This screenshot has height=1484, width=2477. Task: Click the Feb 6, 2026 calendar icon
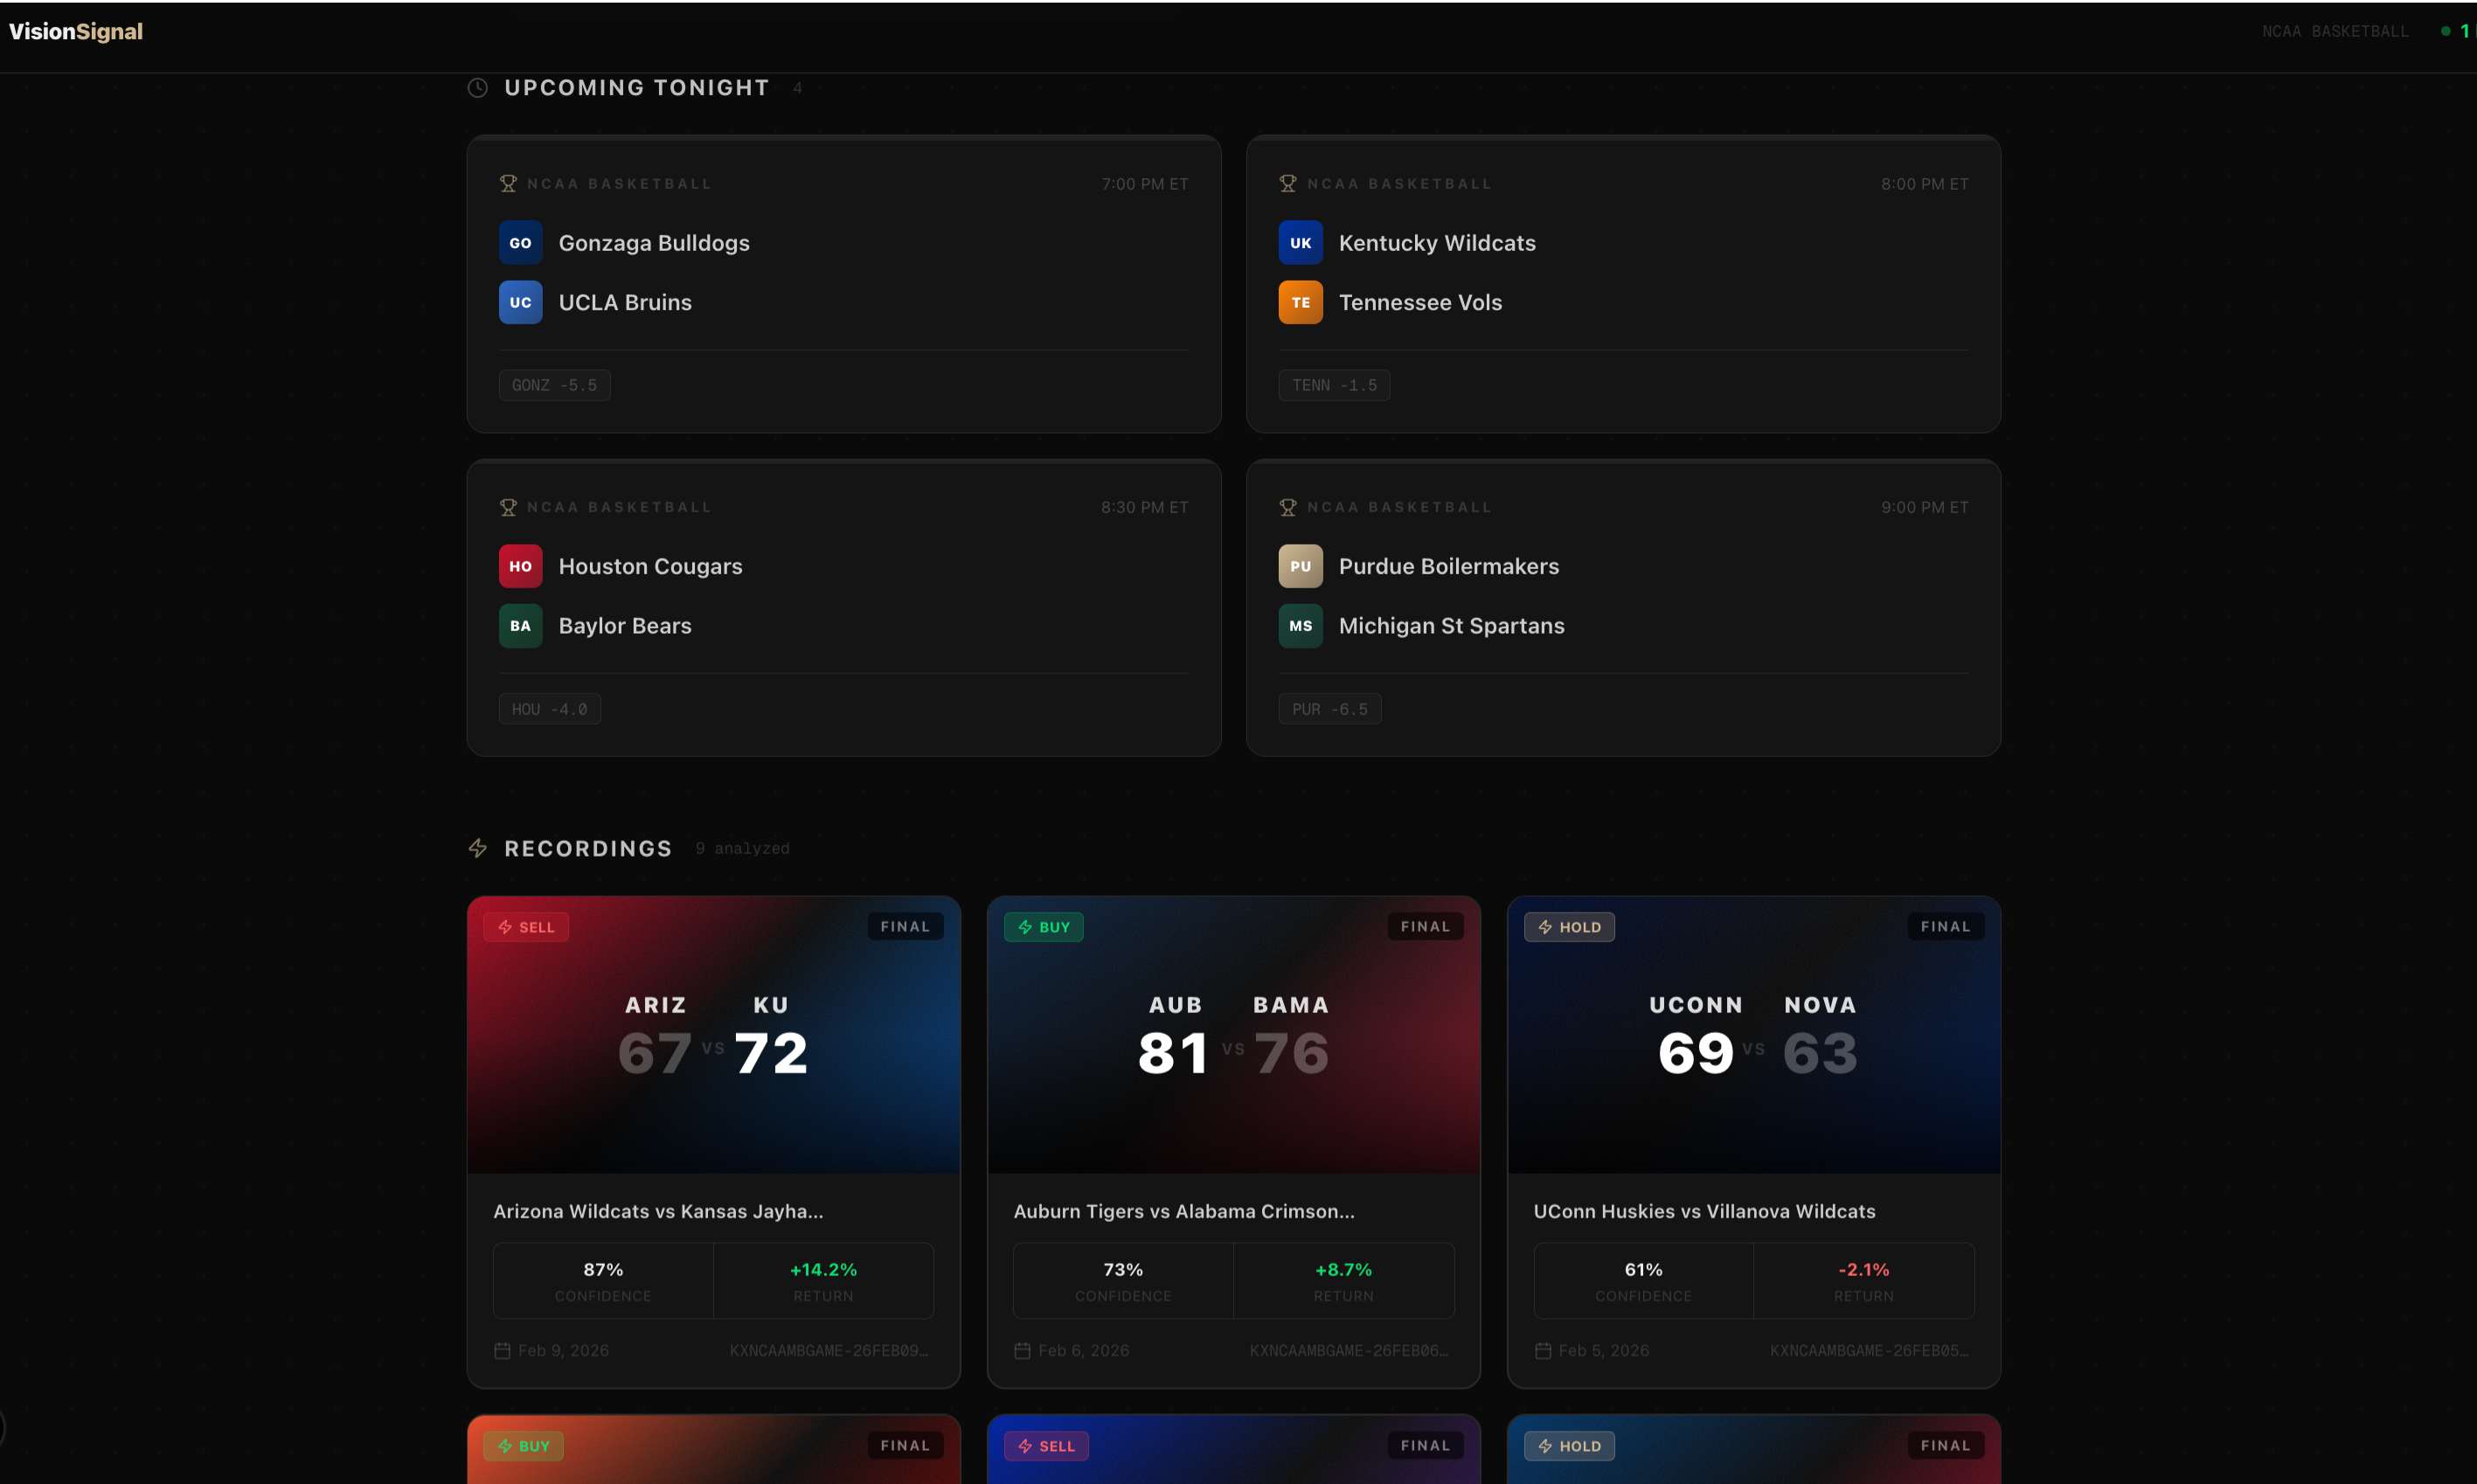(x=1022, y=1351)
